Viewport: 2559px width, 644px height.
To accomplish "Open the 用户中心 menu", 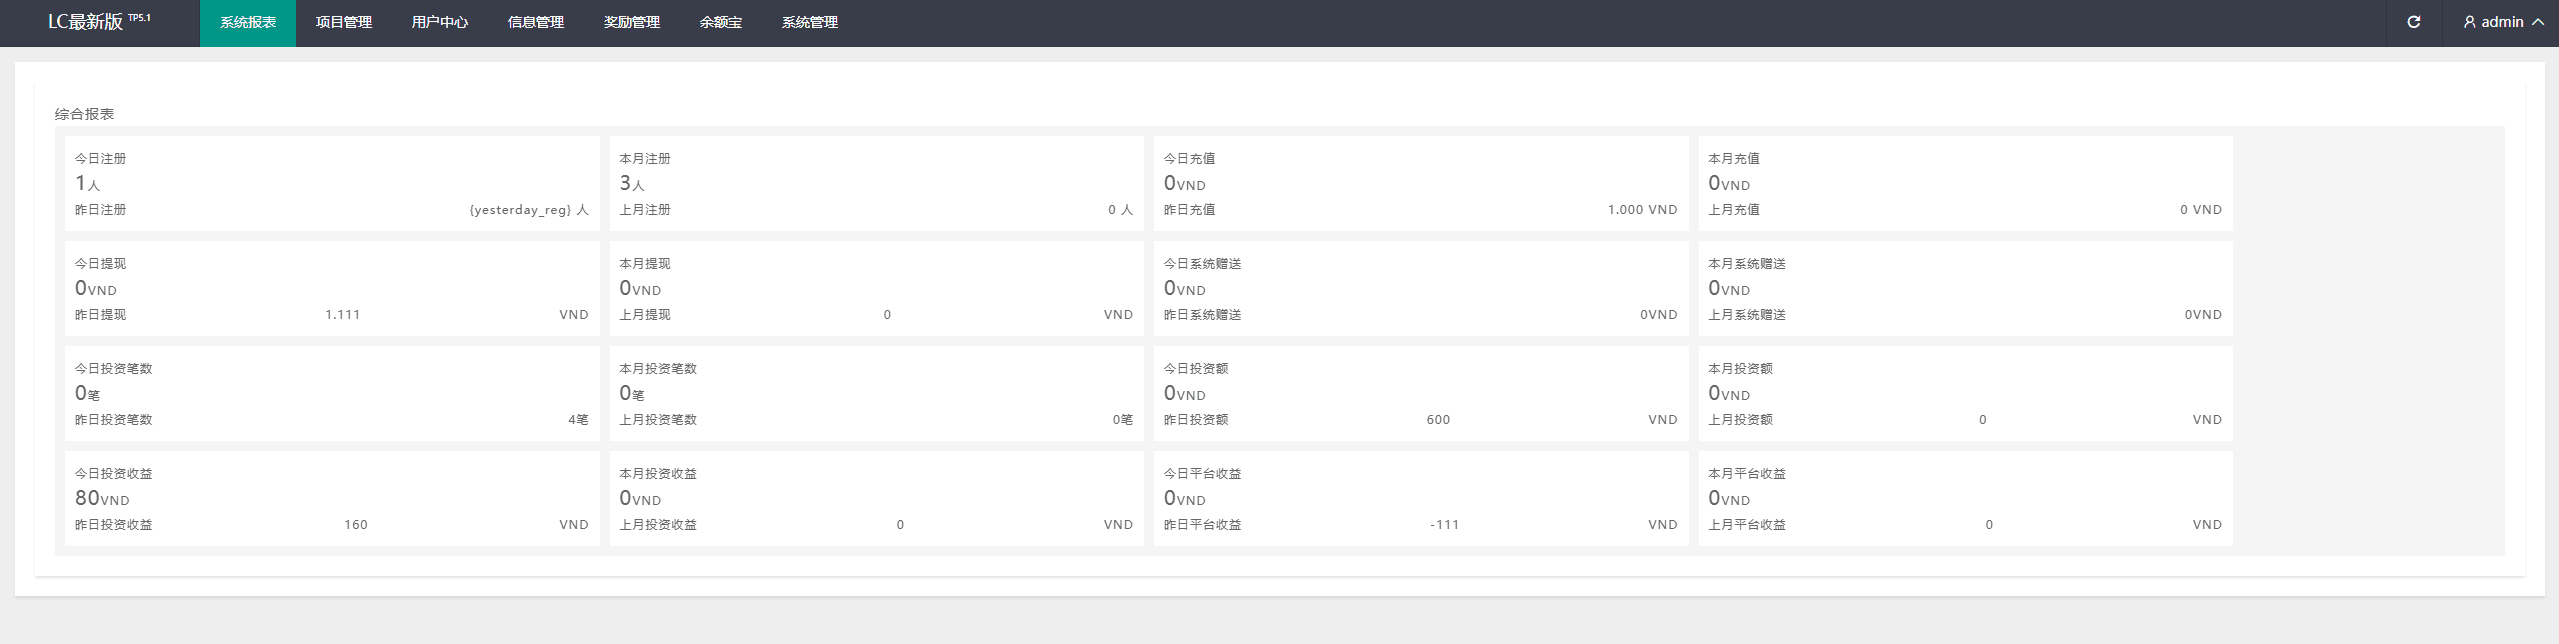I will click(x=440, y=22).
